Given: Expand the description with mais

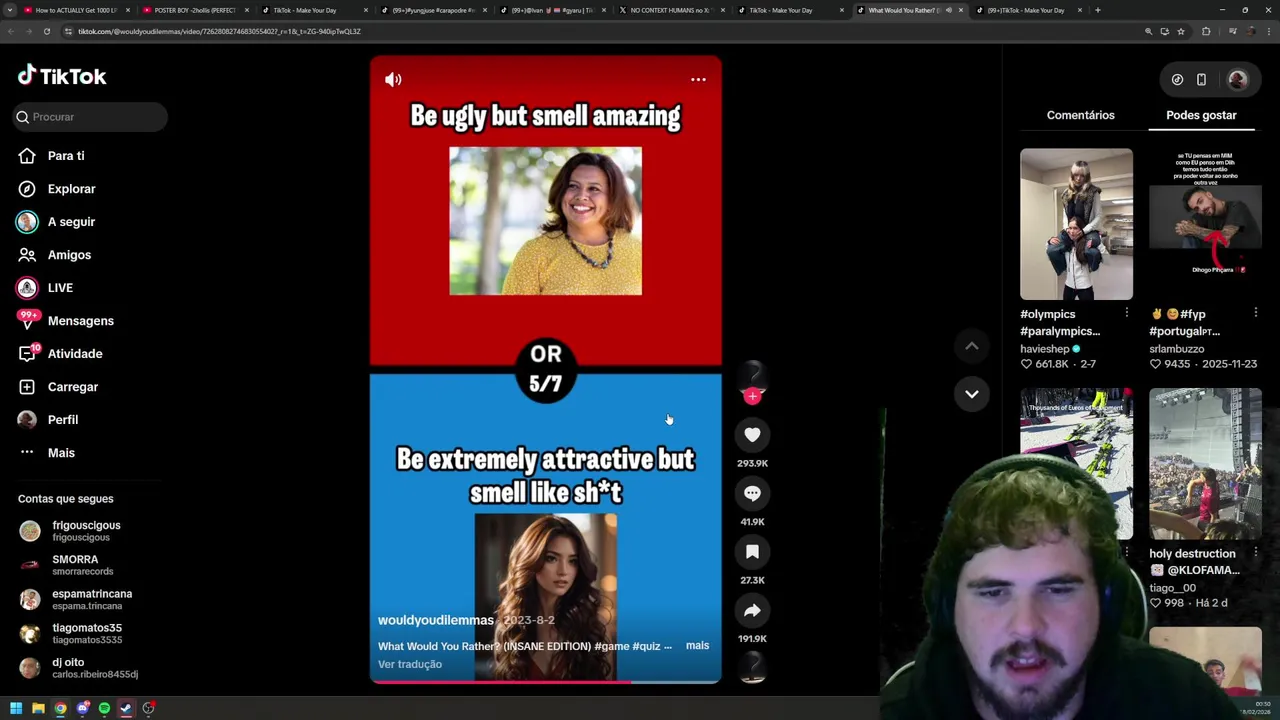Looking at the screenshot, I should pos(697,646).
